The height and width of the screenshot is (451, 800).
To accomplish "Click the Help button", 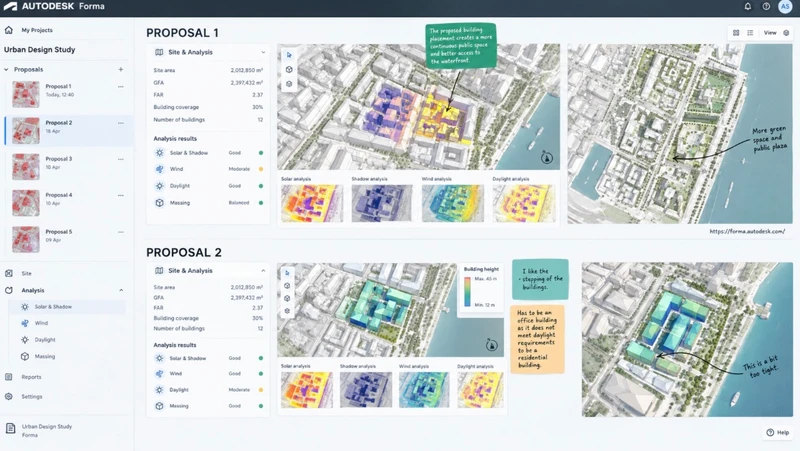I will click(x=778, y=432).
